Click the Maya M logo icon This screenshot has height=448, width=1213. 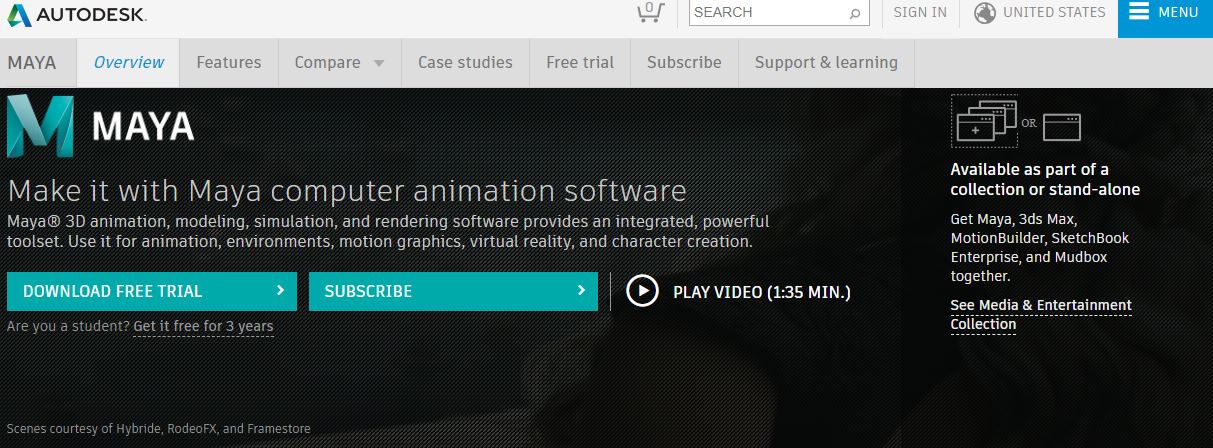(40, 126)
